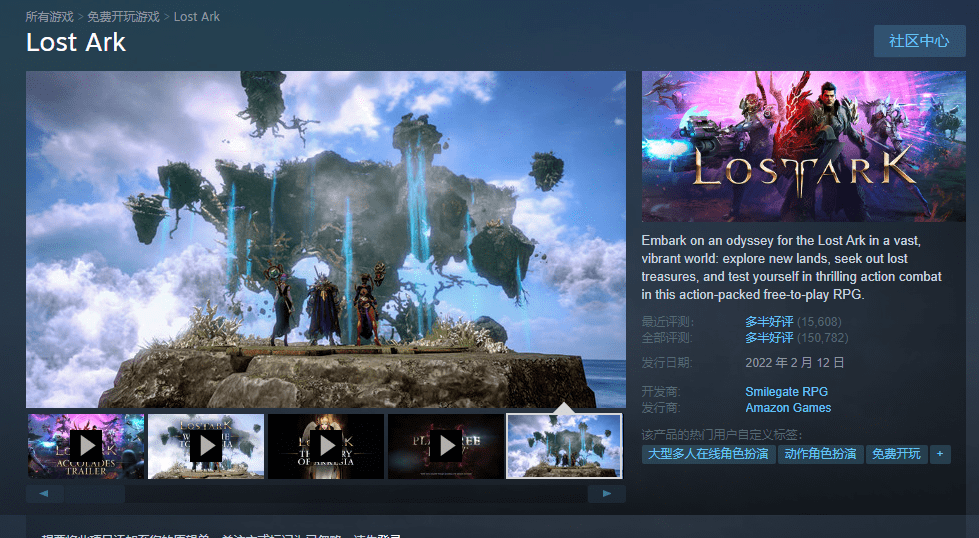Click the 开发商 label
979x538 pixels.
[x=661, y=392]
